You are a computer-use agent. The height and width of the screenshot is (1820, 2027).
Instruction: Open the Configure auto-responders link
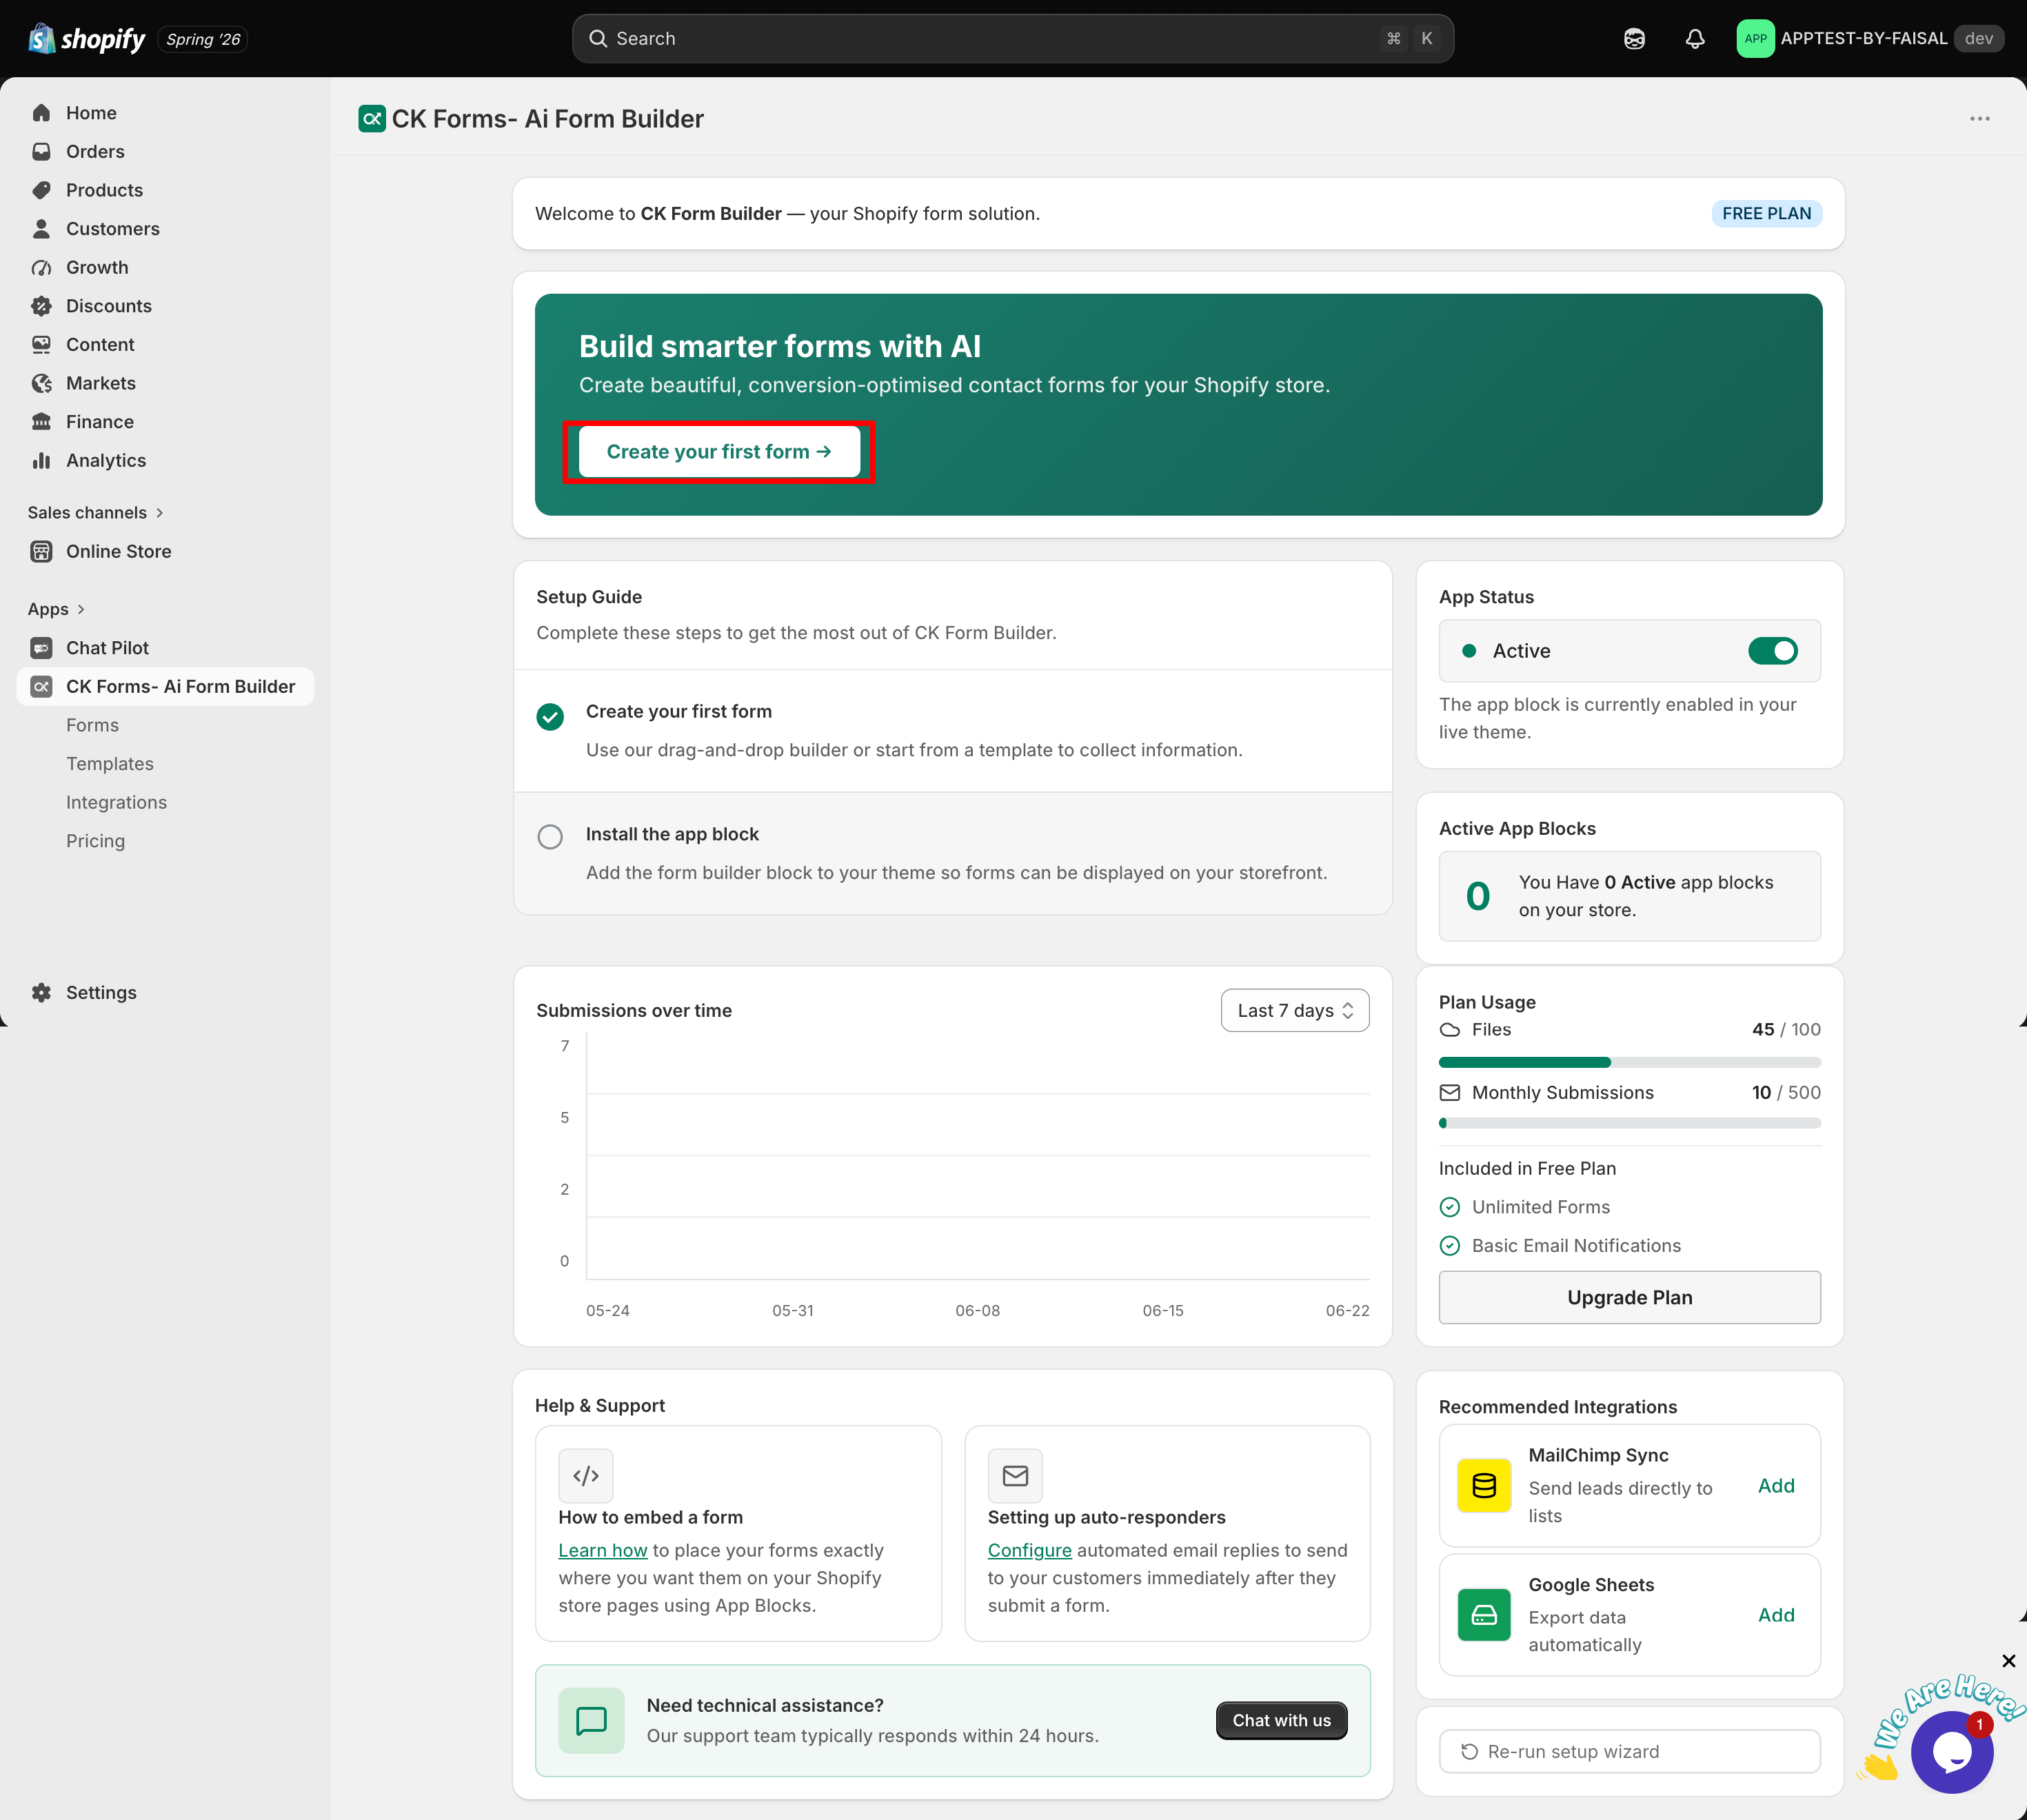[x=1030, y=1551]
